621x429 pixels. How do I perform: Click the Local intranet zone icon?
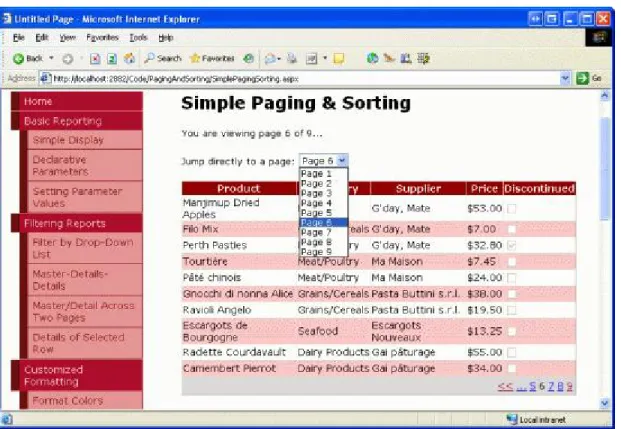click(x=512, y=419)
